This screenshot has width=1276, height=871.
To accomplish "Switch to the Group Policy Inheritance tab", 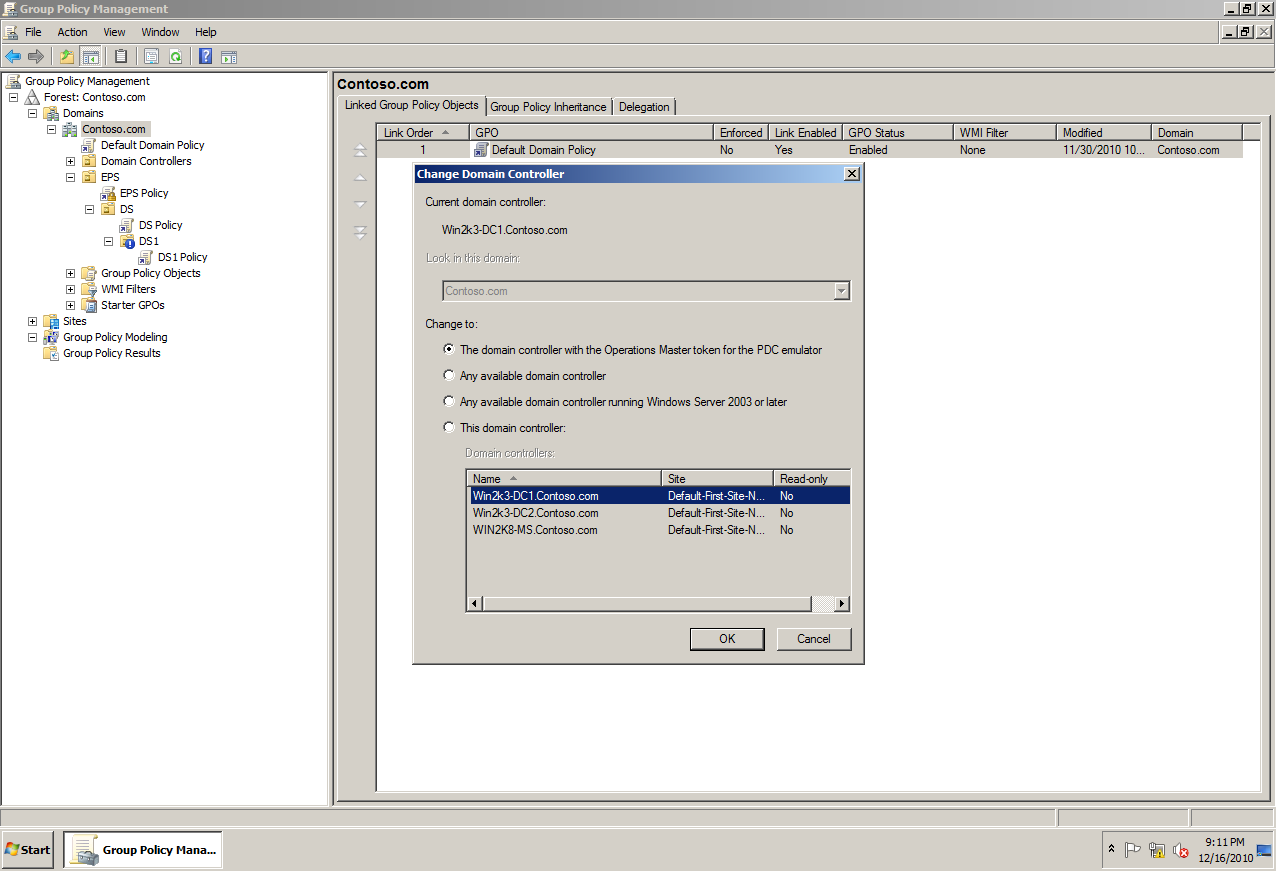I will [x=548, y=107].
